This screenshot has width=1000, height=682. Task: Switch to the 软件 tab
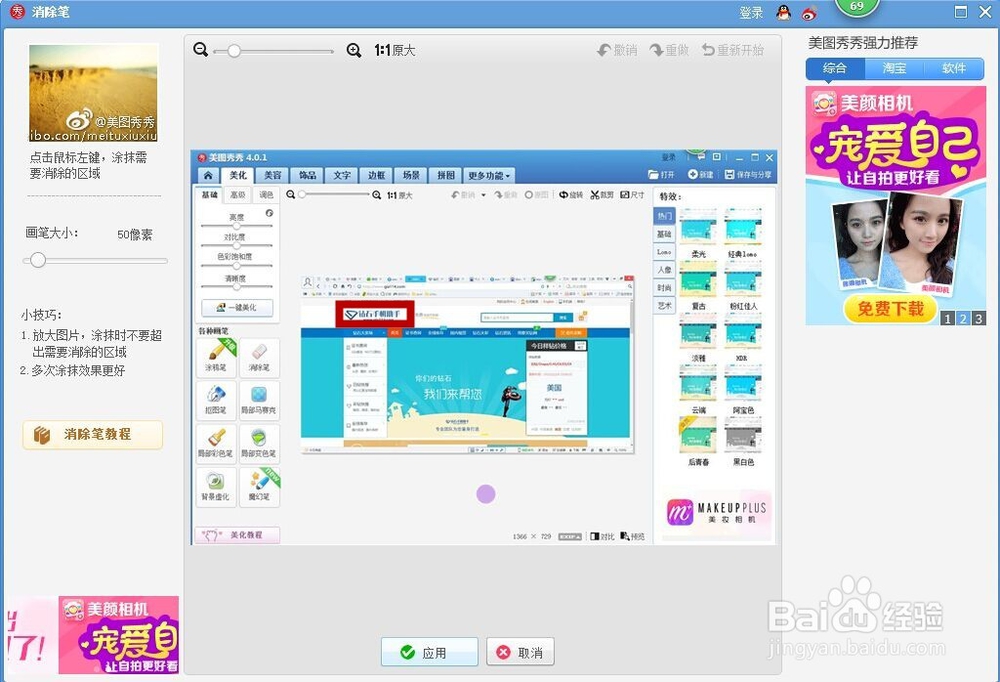[954, 68]
